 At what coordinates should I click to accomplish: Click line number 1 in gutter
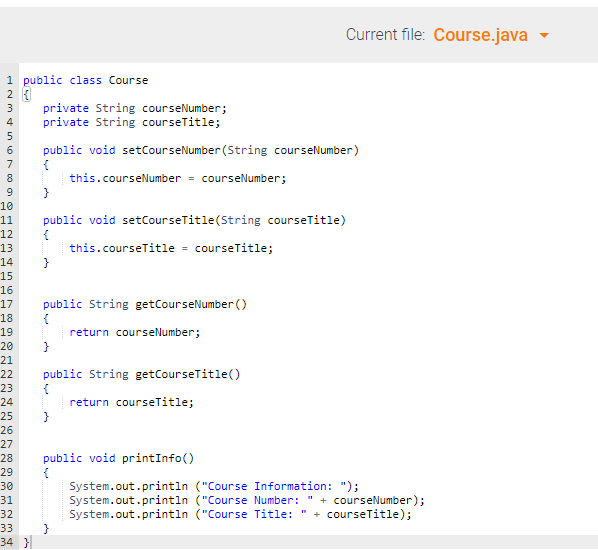10,80
